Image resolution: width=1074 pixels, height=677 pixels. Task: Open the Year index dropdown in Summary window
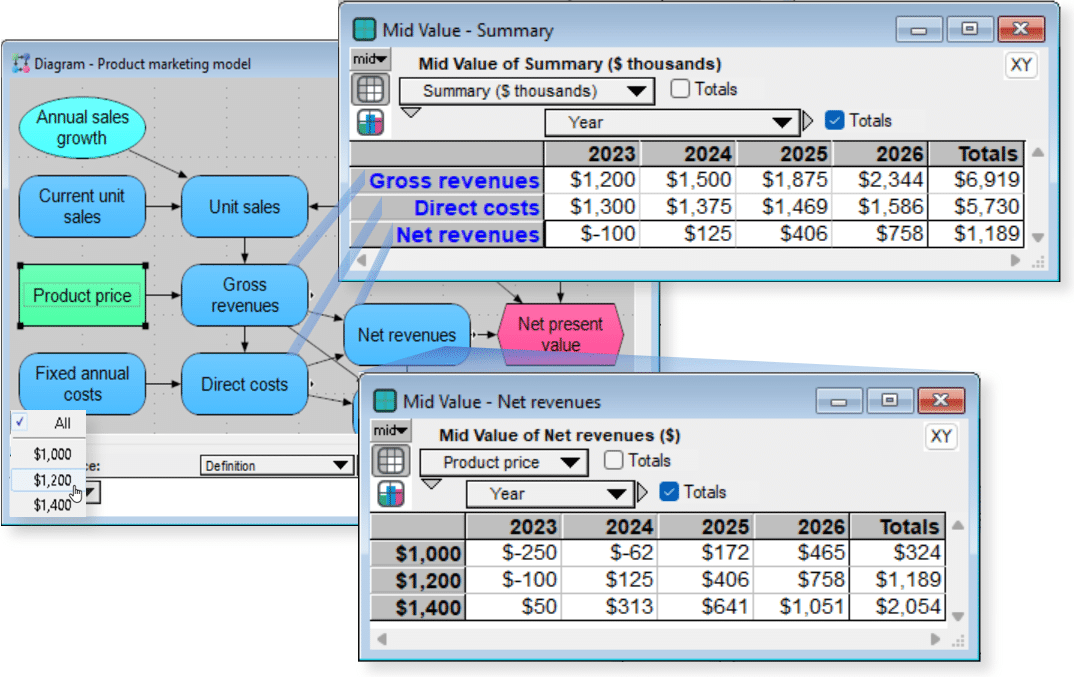pos(672,120)
